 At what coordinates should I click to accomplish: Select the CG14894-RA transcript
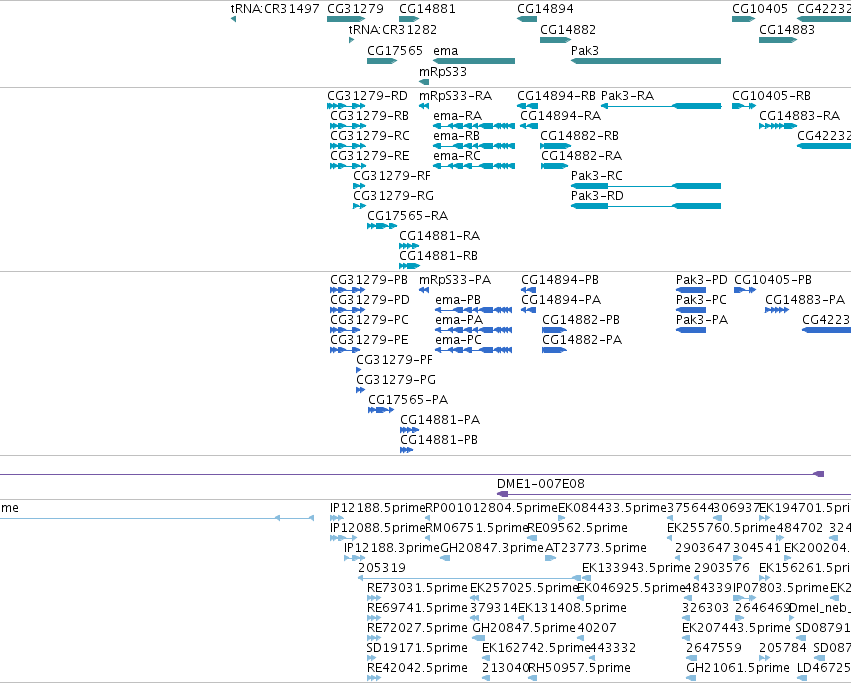click(529, 126)
